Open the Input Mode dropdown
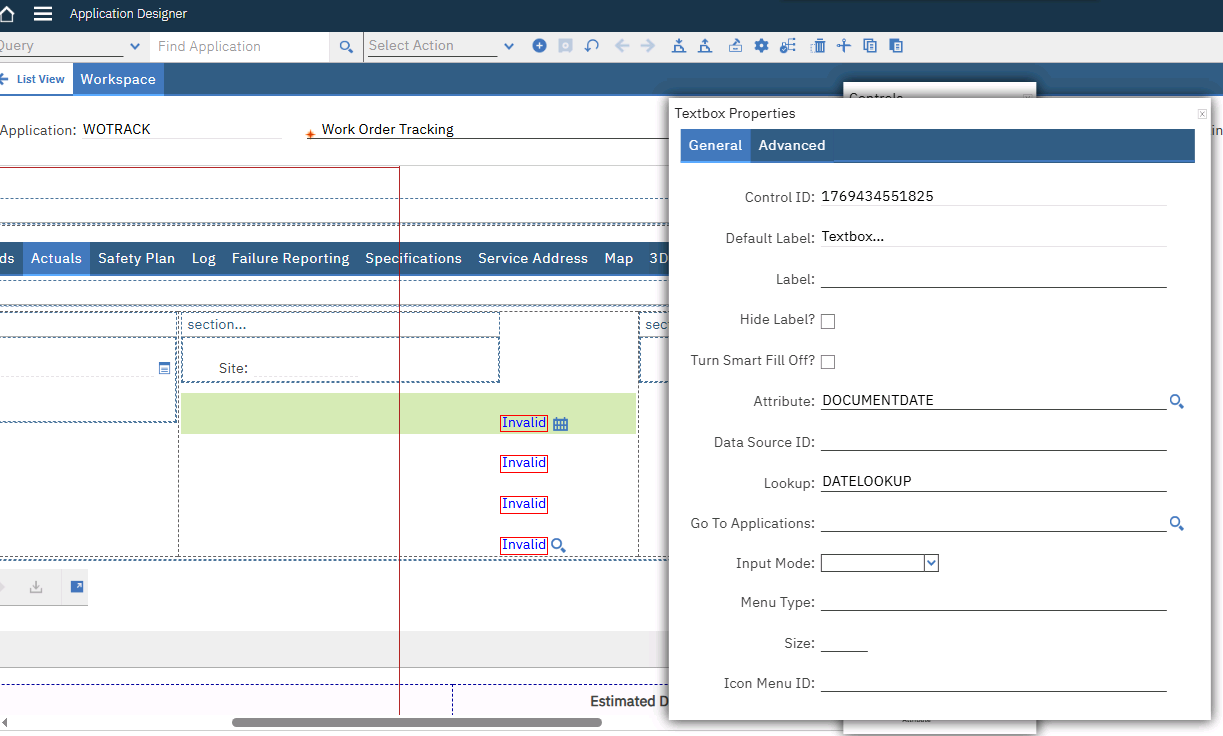 point(931,564)
